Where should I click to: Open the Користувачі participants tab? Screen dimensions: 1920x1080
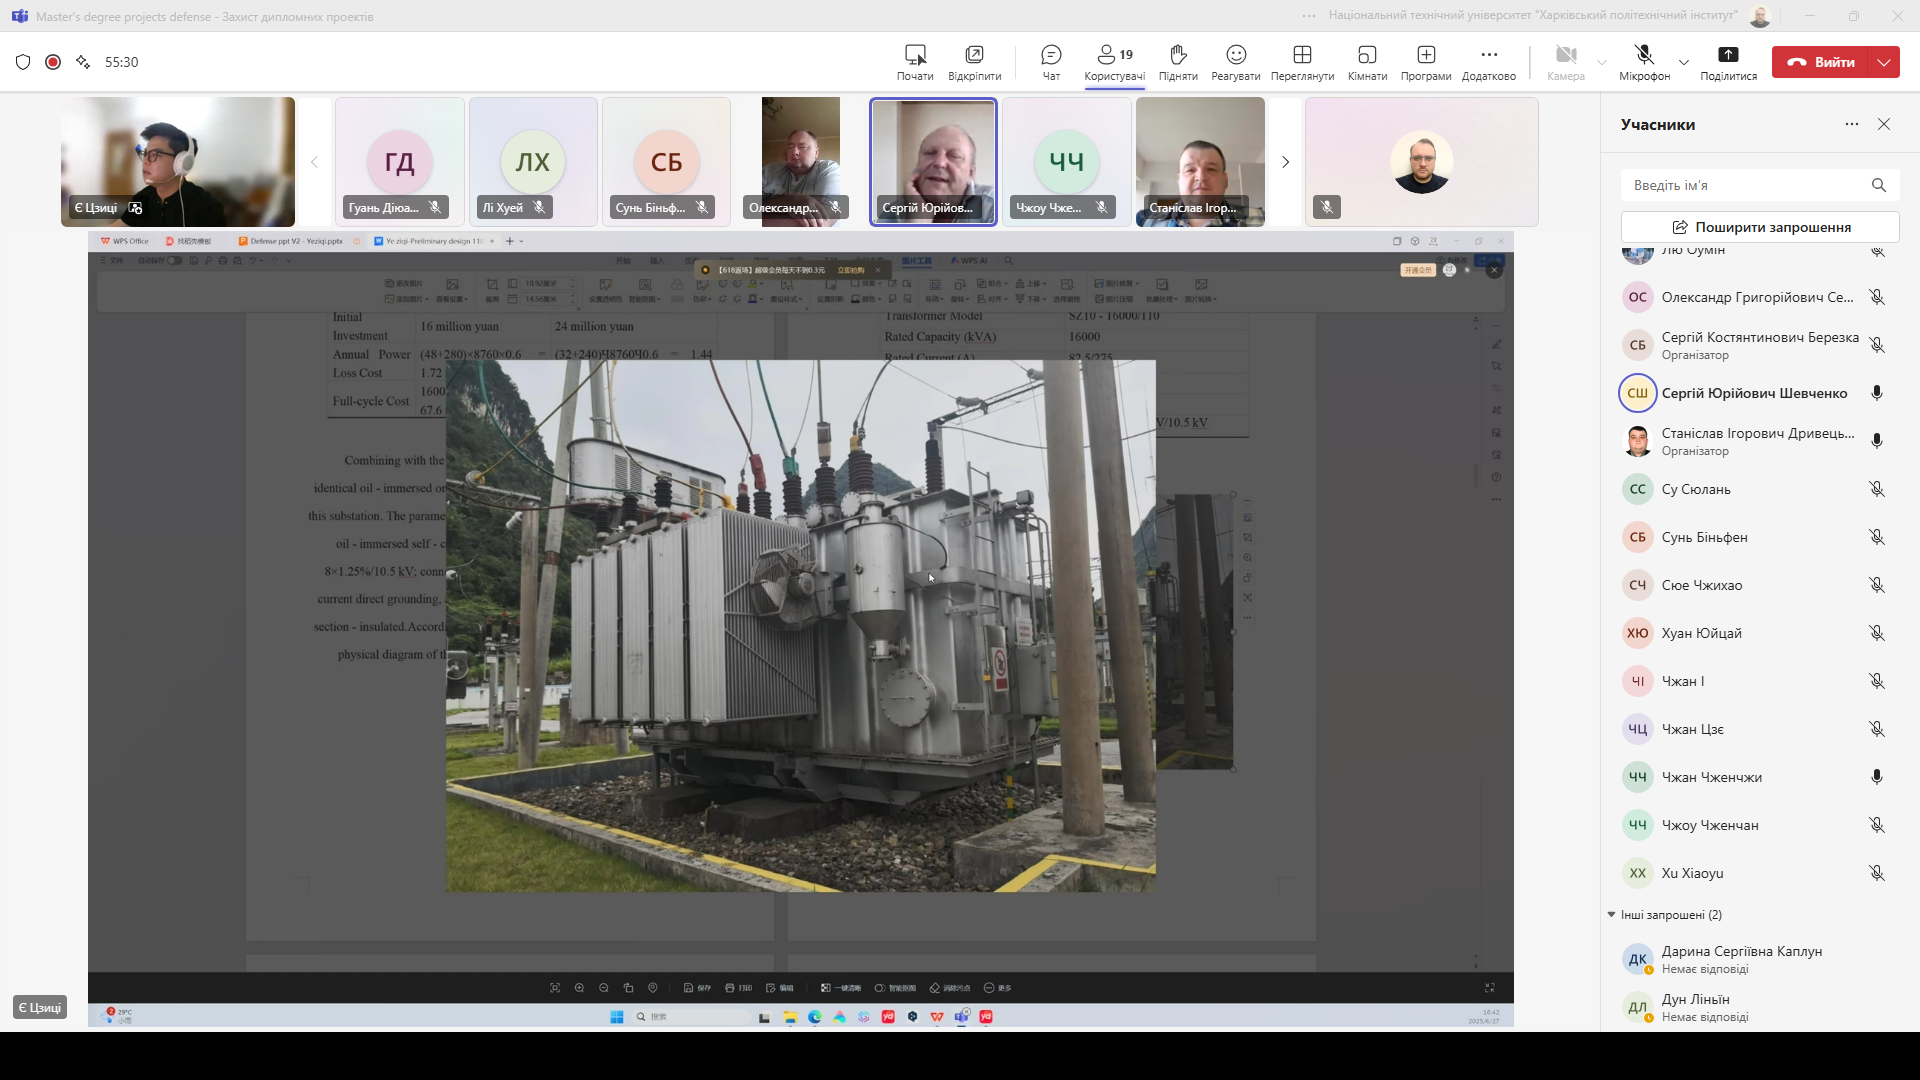[1114, 62]
